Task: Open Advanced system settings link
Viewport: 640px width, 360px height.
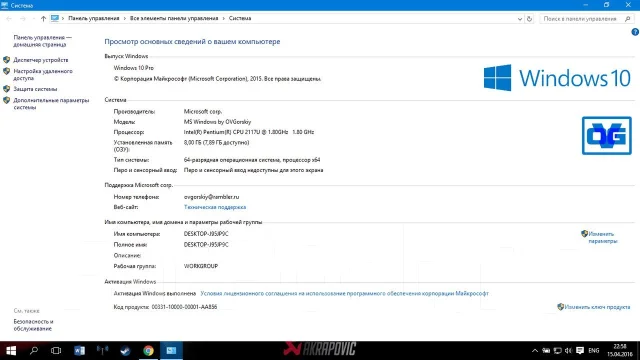Action: coord(51,104)
